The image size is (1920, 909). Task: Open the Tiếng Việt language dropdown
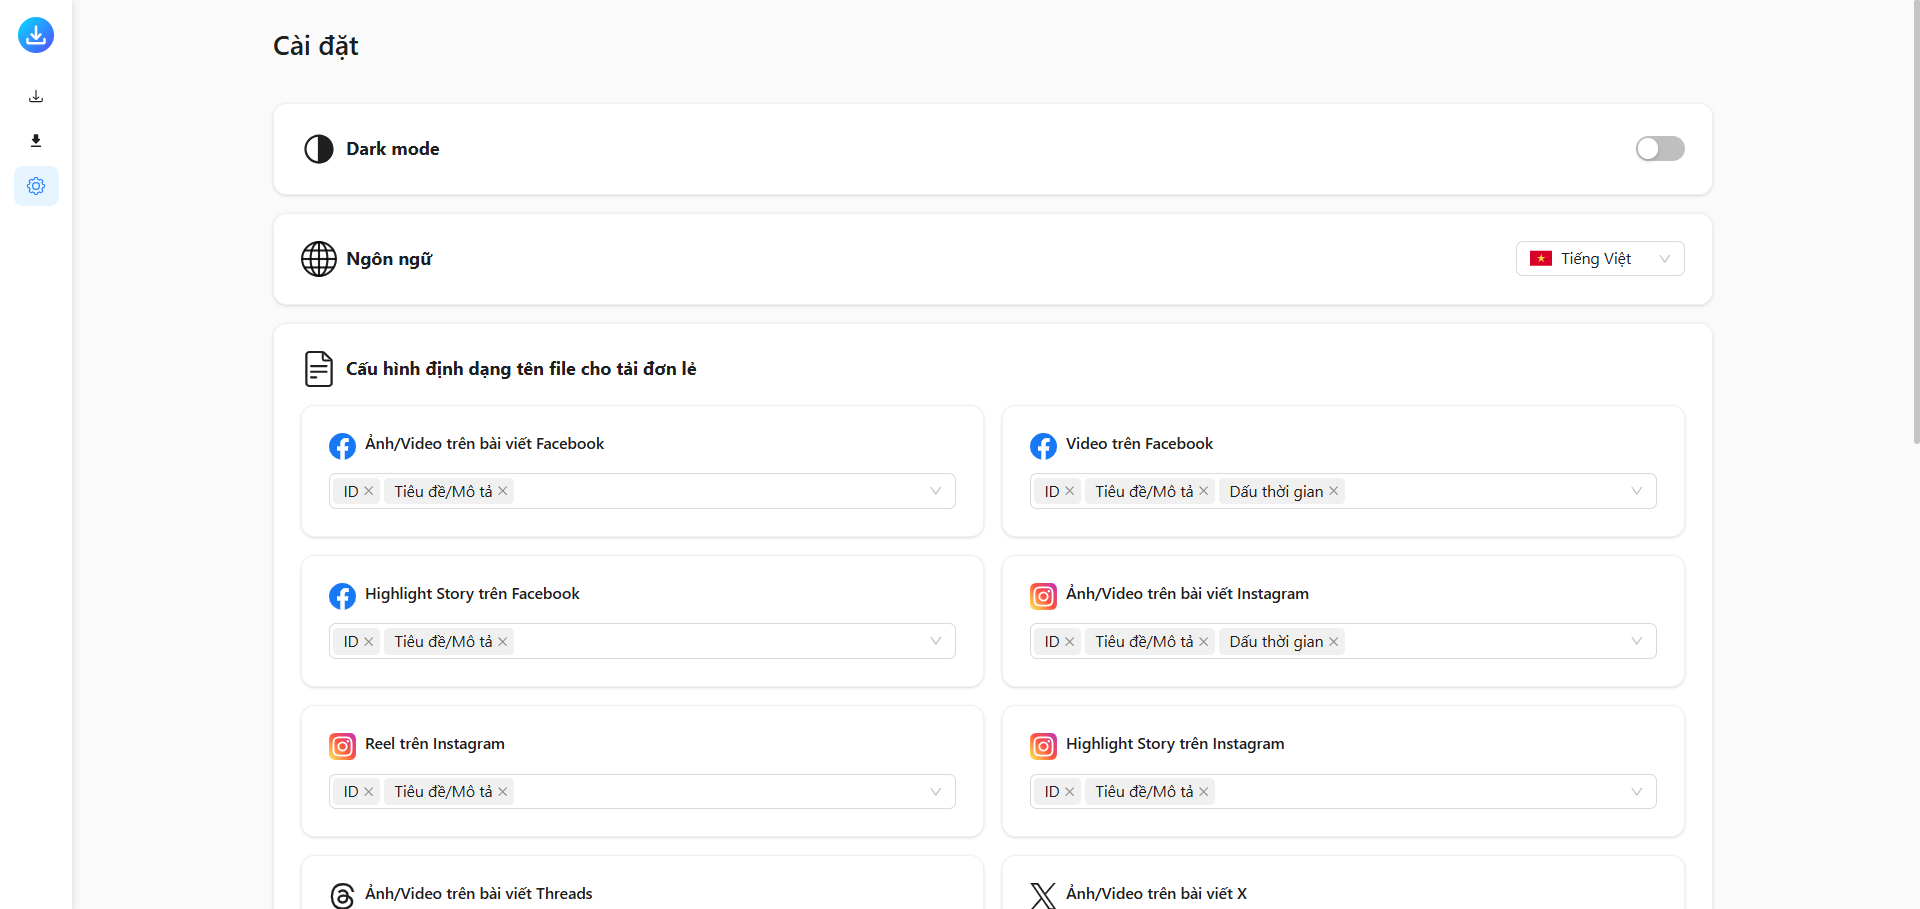1600,259
